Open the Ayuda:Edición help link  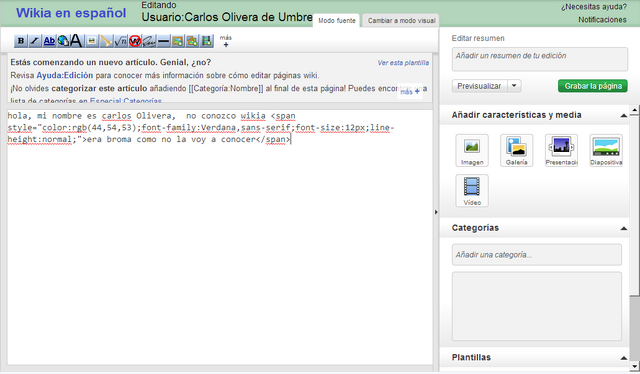point(64,75)
